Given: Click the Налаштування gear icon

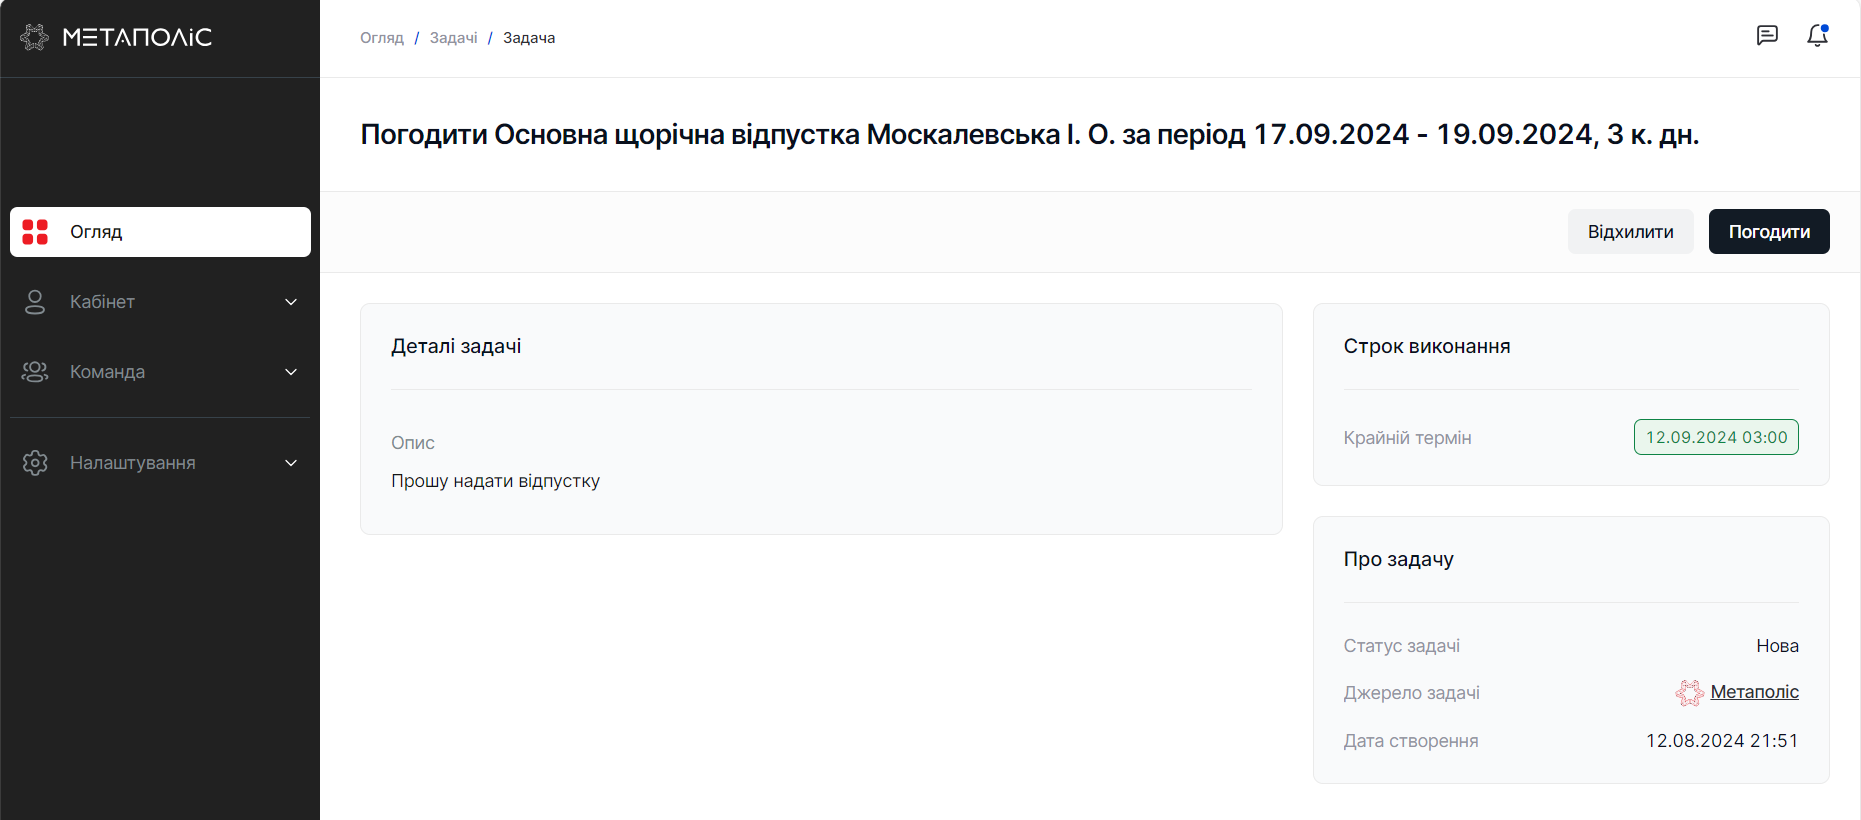Looking at the screenshot, I should (35, 463).
